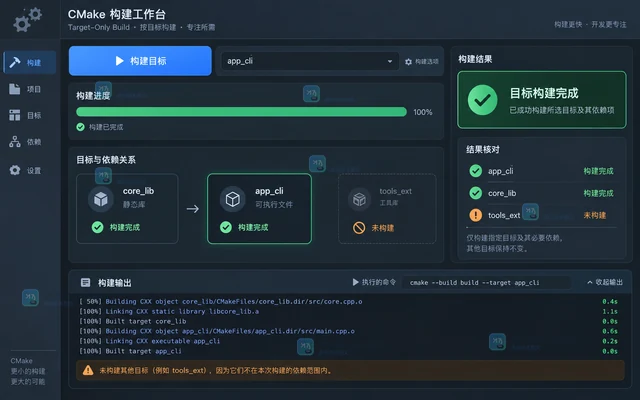Click the Building main.cpp.o output line
640x400 pixels.
coord(217,331)
